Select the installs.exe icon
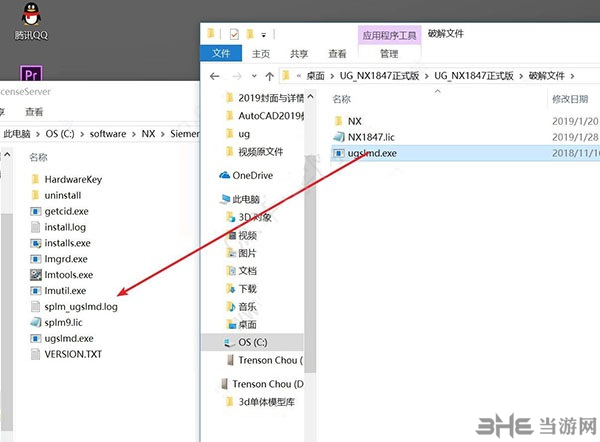The image size is (600, 442). click(35, 243)
